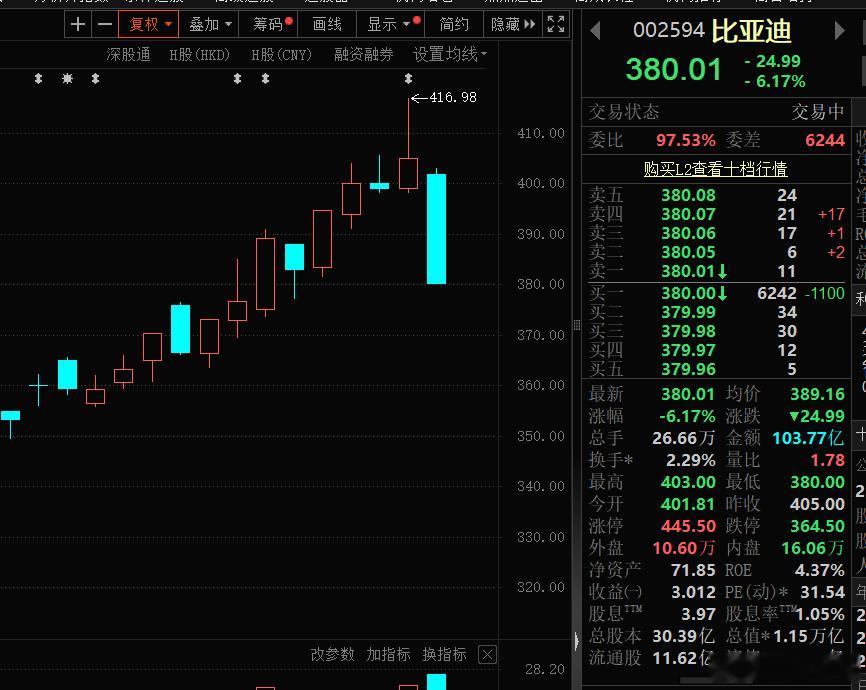Click stock name 比亚迪
The width and height of the screenshot is (866, 690).
coord(751,31)
